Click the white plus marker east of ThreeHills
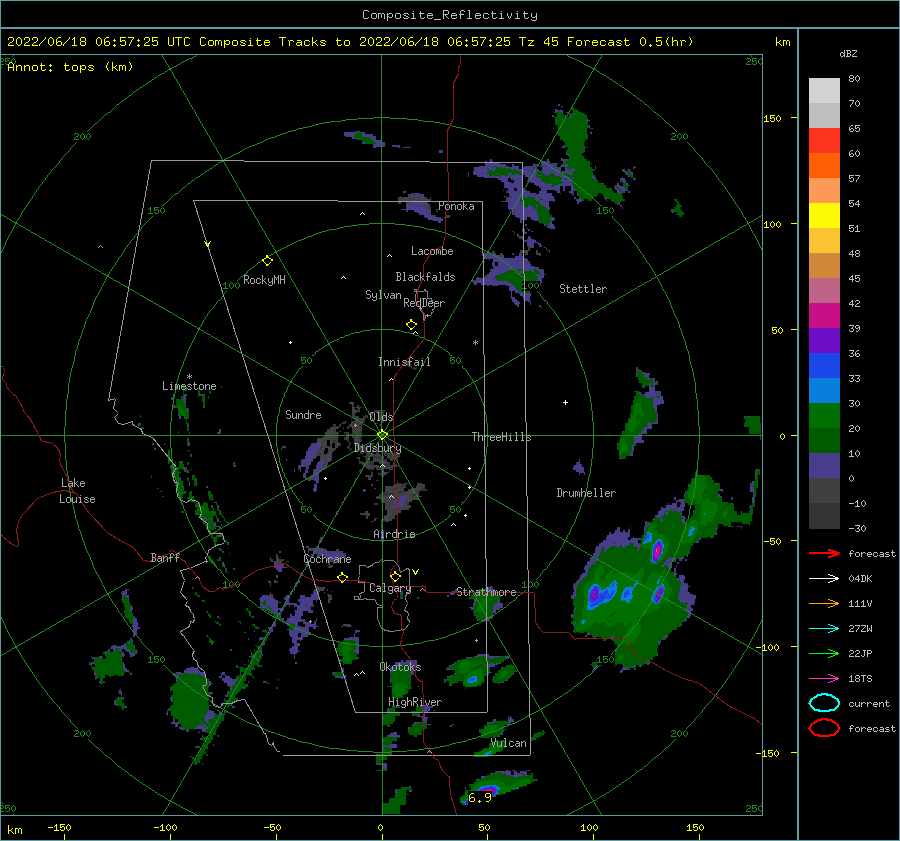The height and width of the screenshot is (841, 900). (x=565, y=402)
